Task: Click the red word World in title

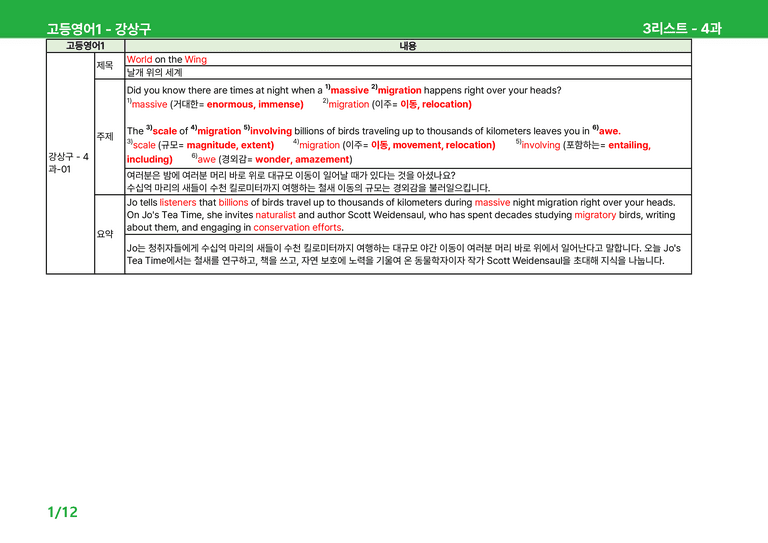Action: pyautogui.click(x=140, y=59)
